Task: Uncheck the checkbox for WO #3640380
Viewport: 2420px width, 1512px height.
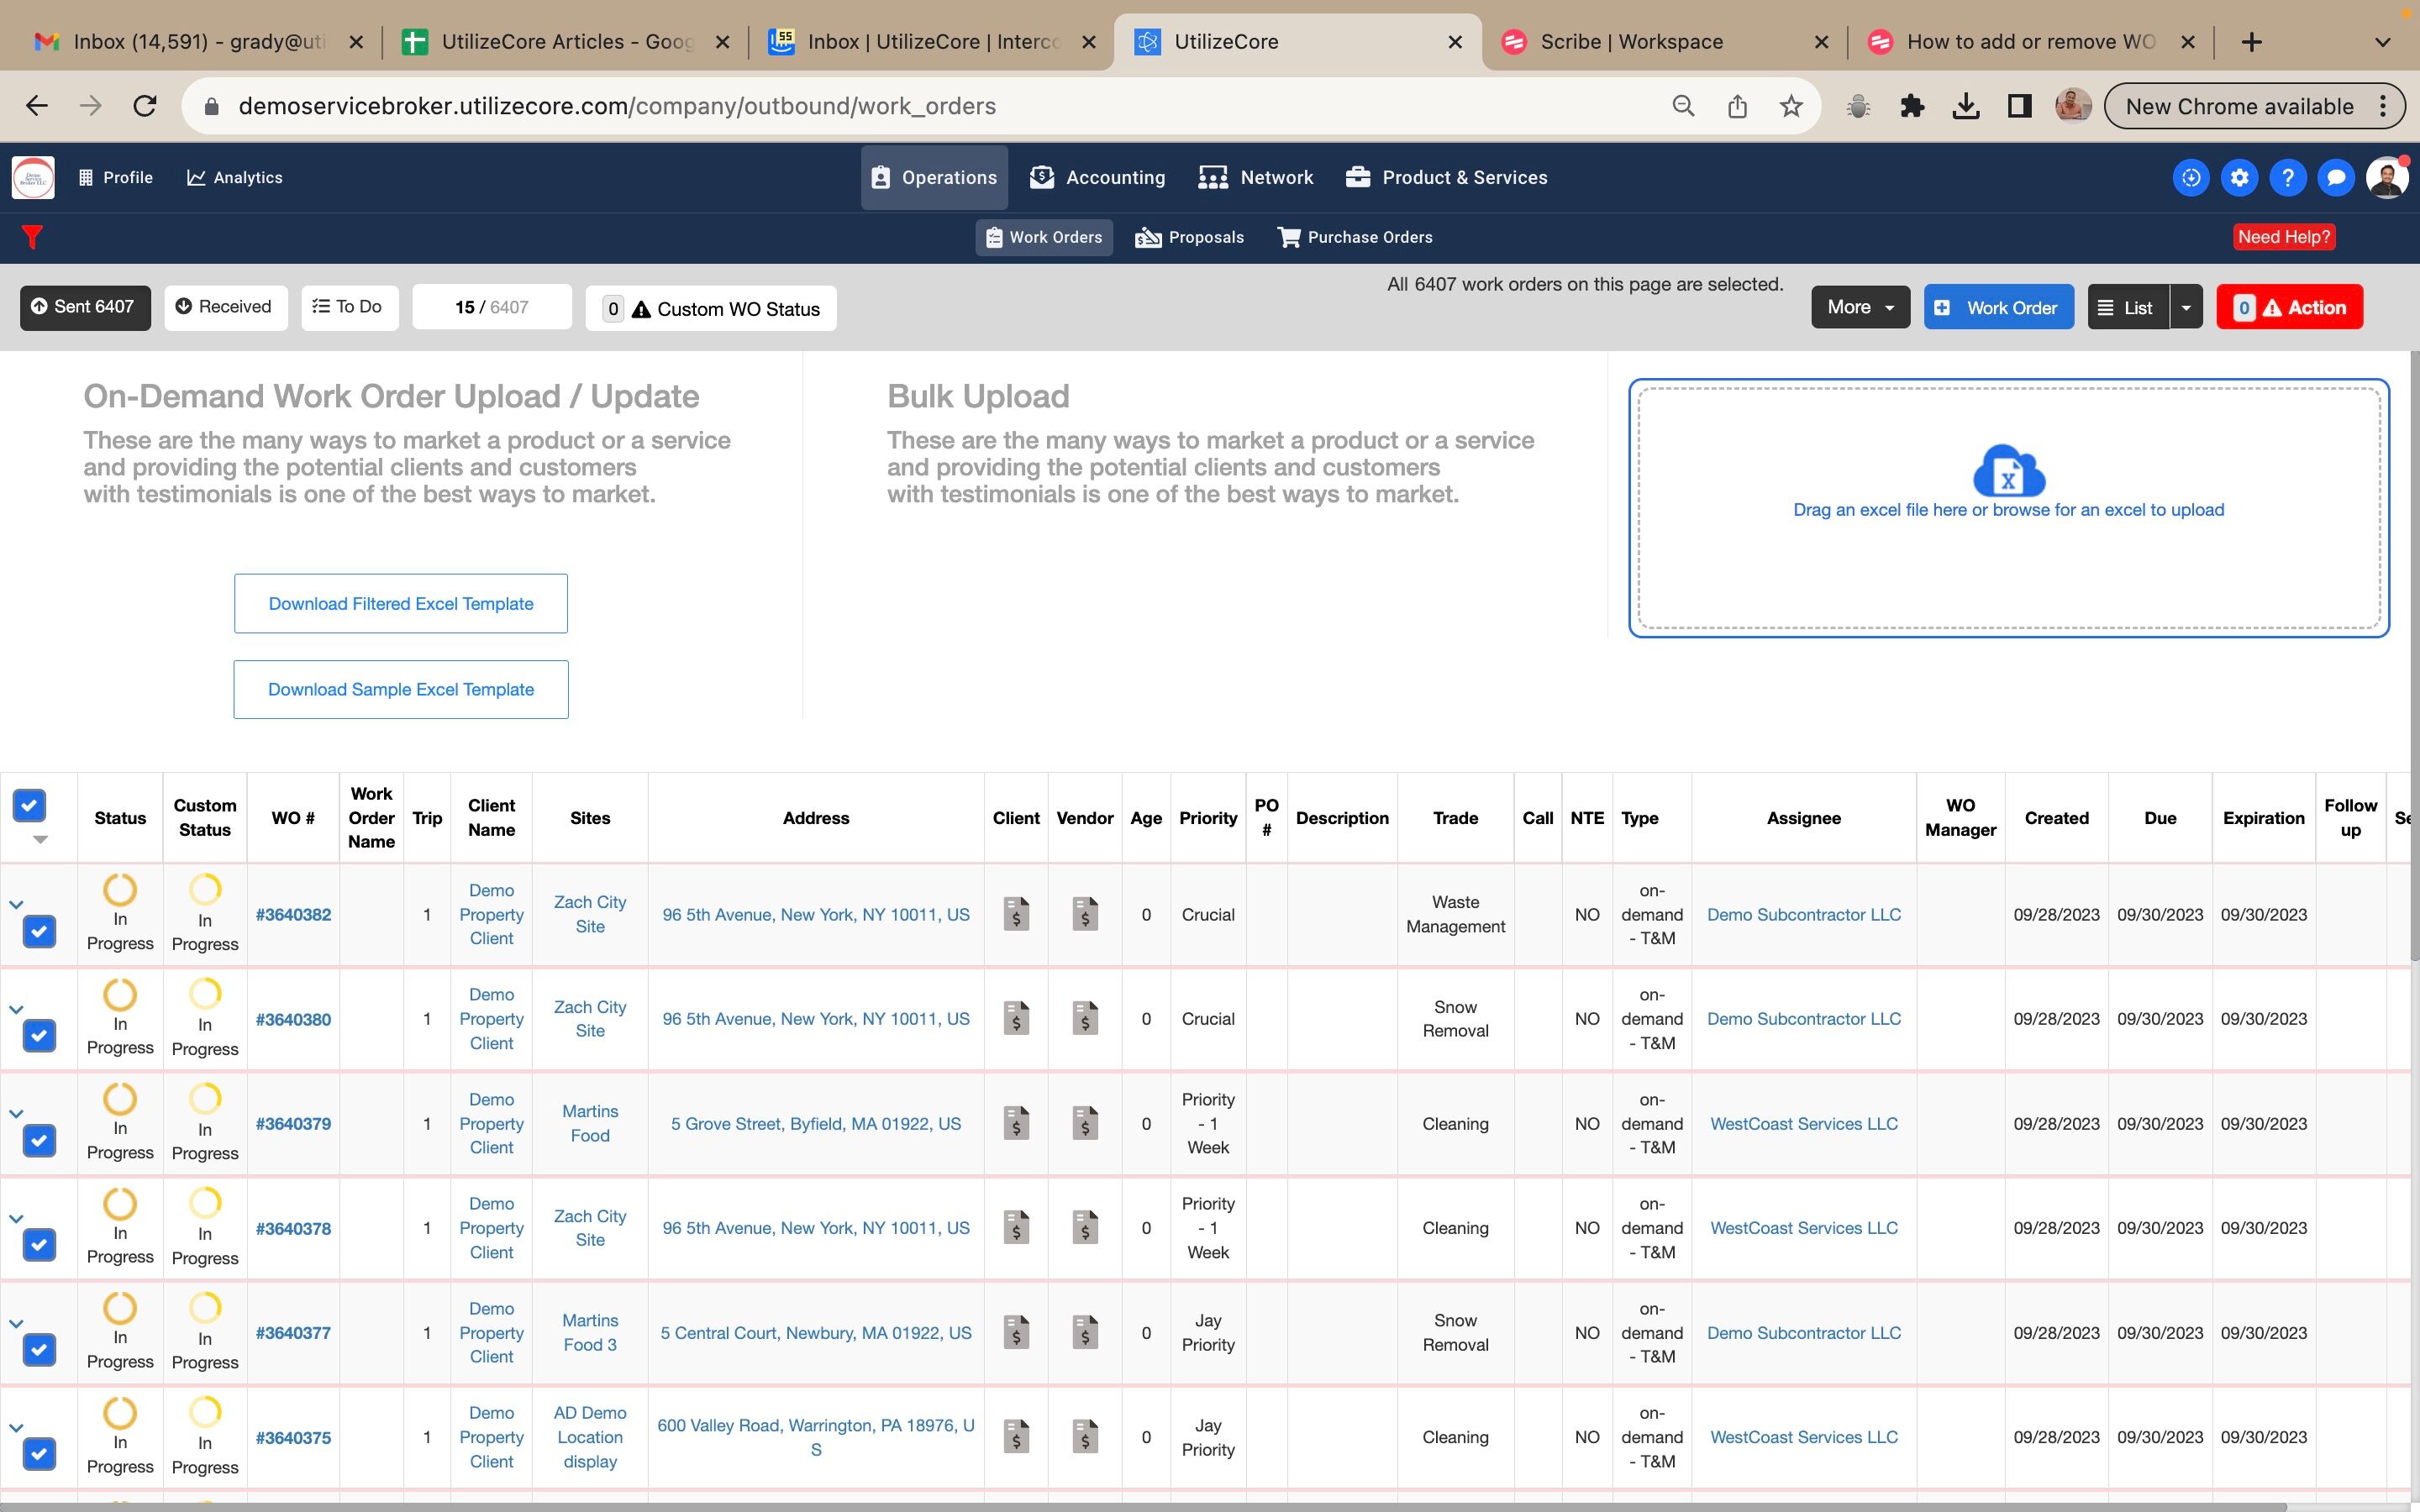Action: 39,1036
